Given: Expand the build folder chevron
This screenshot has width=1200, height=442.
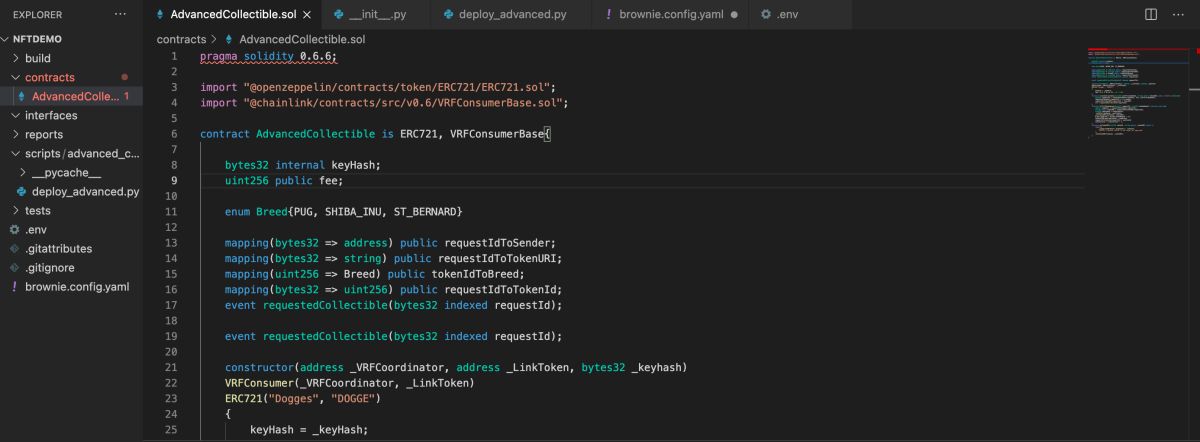Looking at the screenshot, I should click(16, 58).
